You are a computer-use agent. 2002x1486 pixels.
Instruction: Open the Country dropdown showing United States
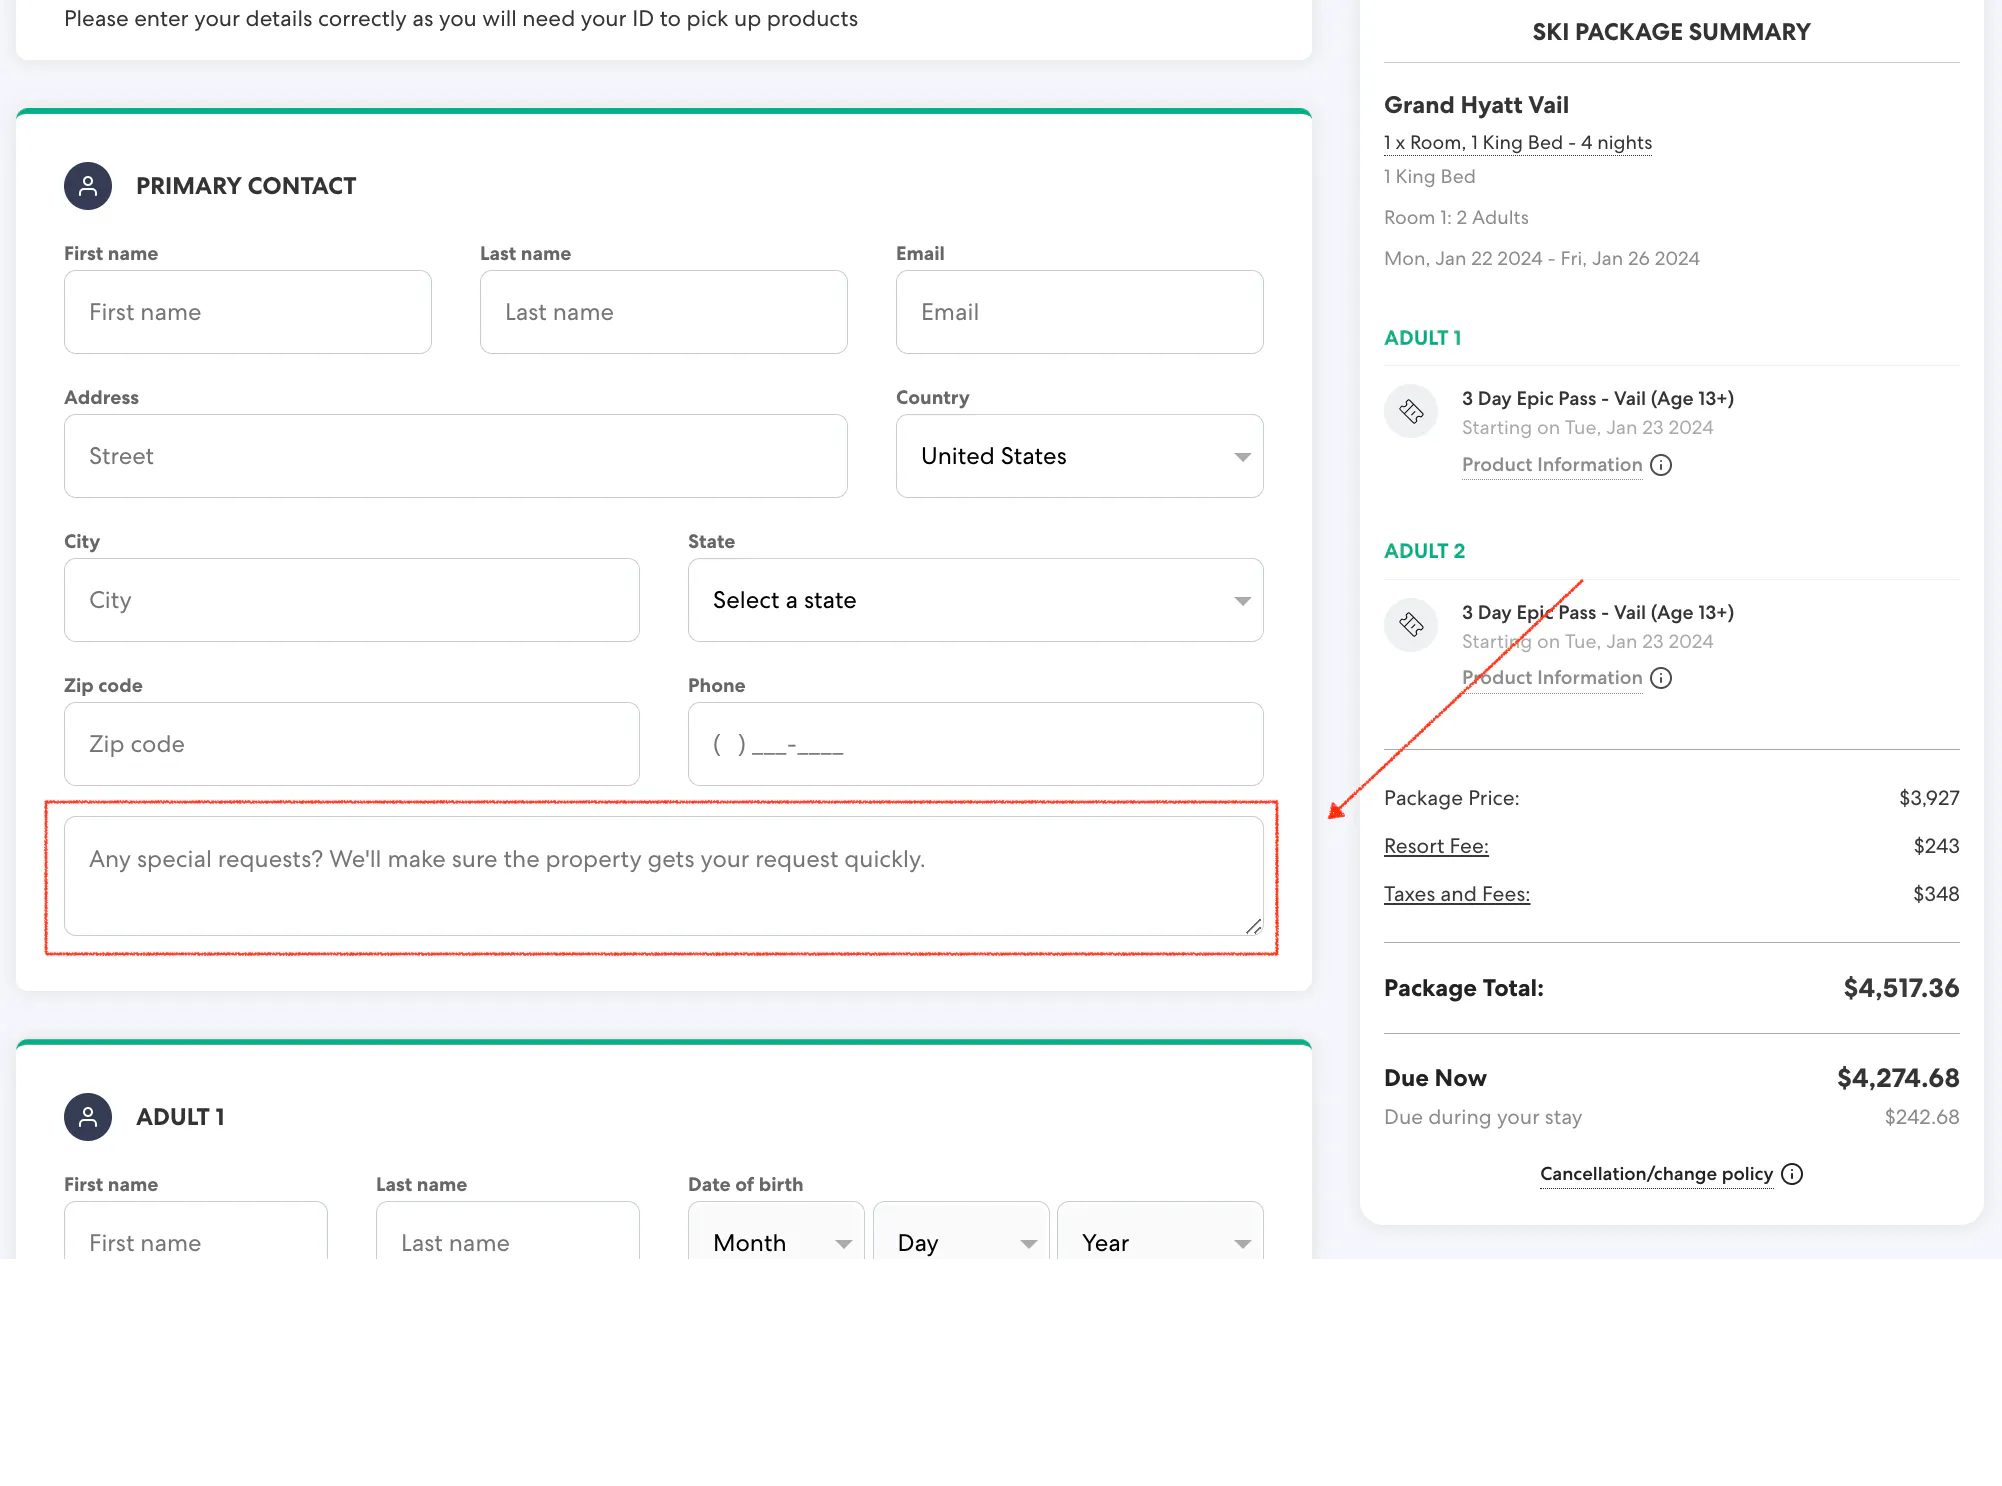click(x=1079, y=456)
